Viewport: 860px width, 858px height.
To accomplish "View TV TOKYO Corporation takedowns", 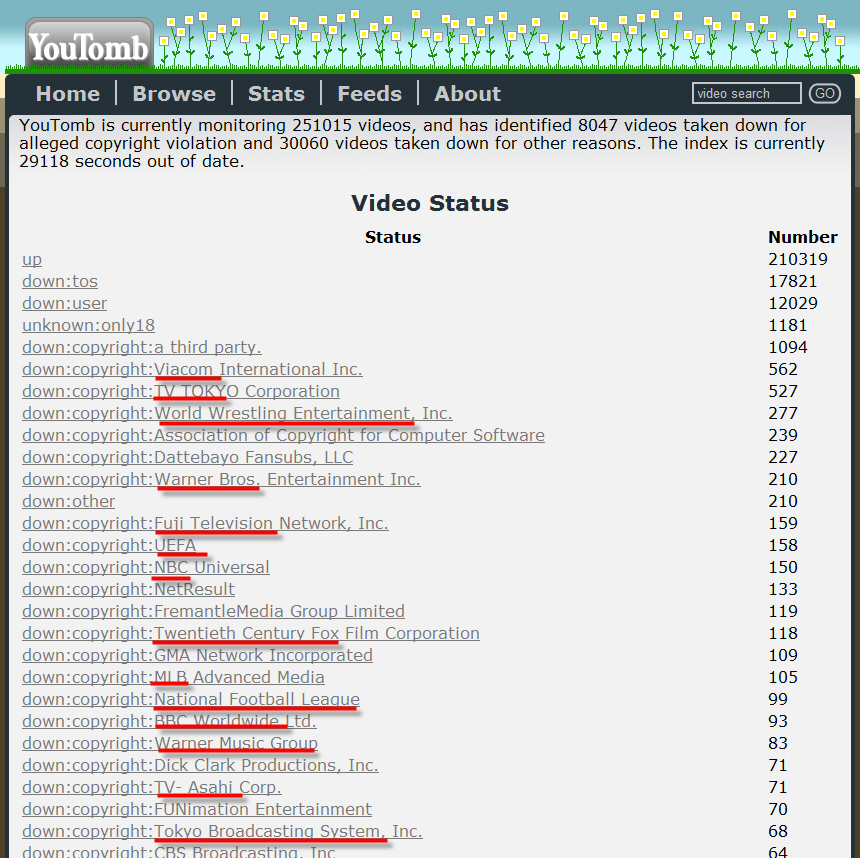I will coord(180,391).
